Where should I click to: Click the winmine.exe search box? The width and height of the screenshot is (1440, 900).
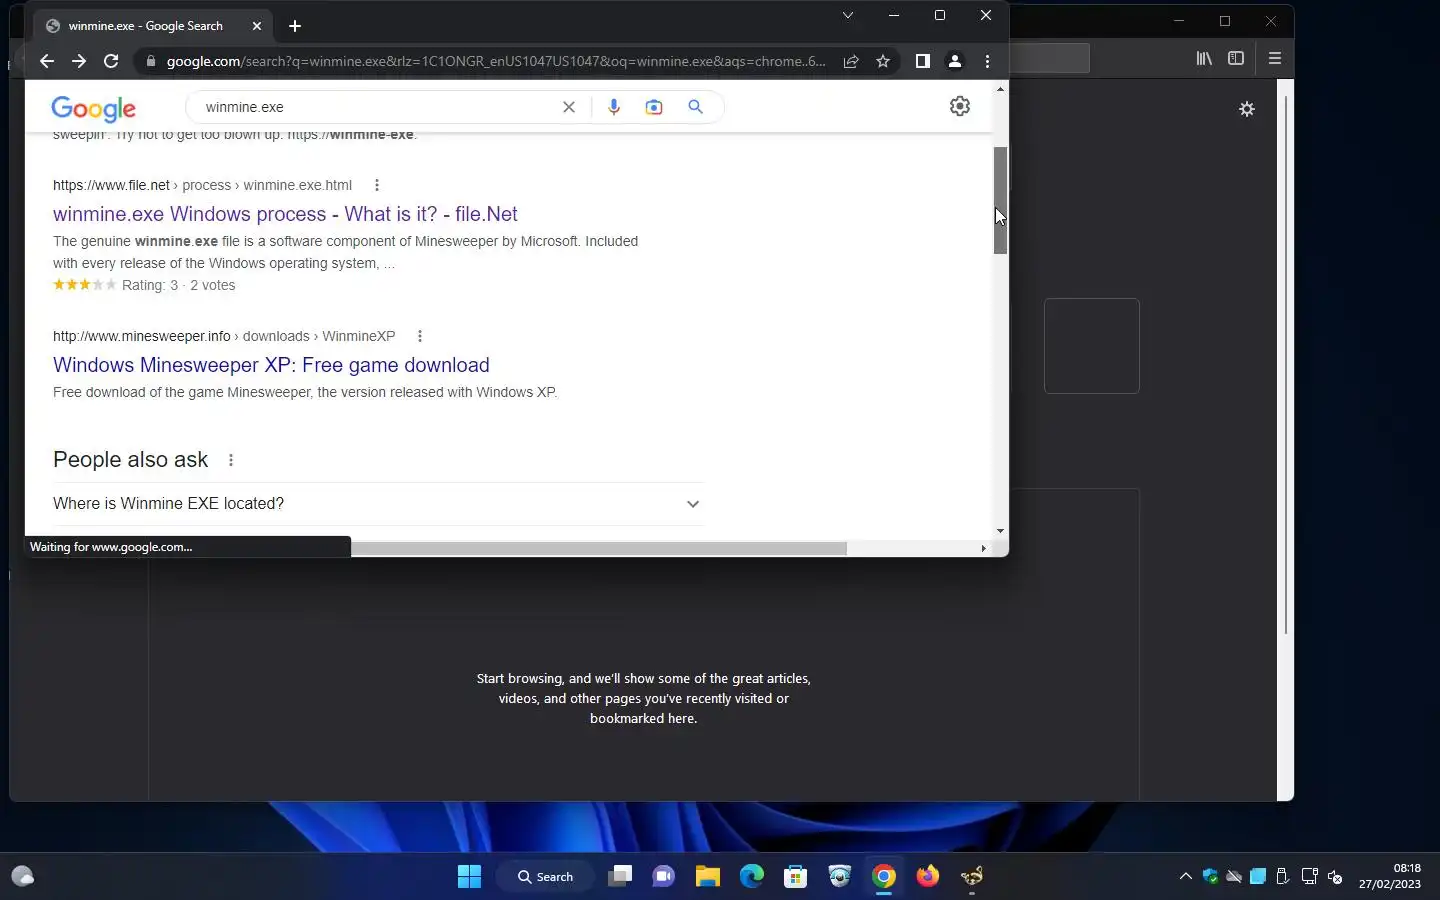tap(375, 107)
